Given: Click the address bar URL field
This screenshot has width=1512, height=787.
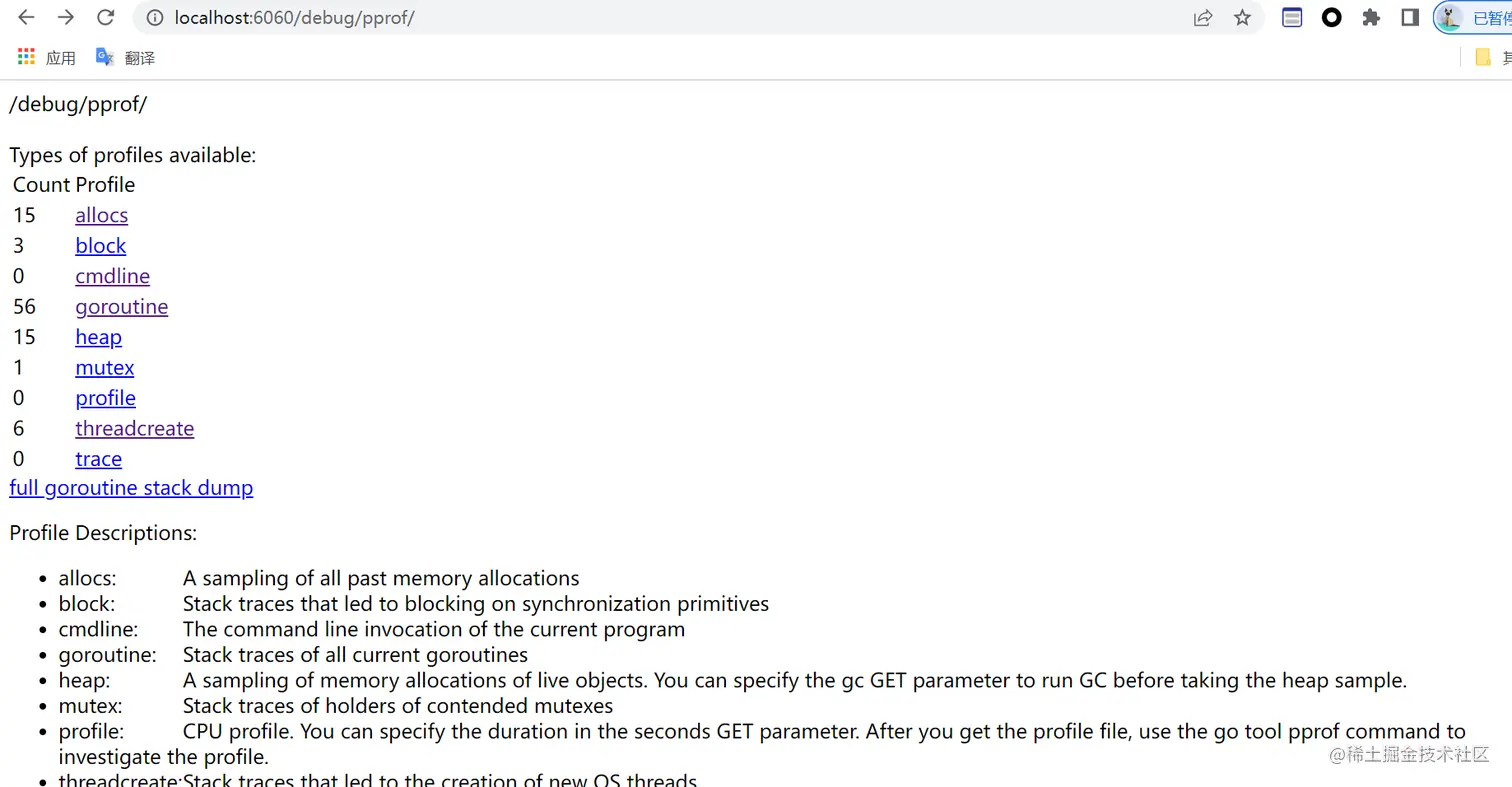Looking at the screenshot, I should [x=600, y=18].
